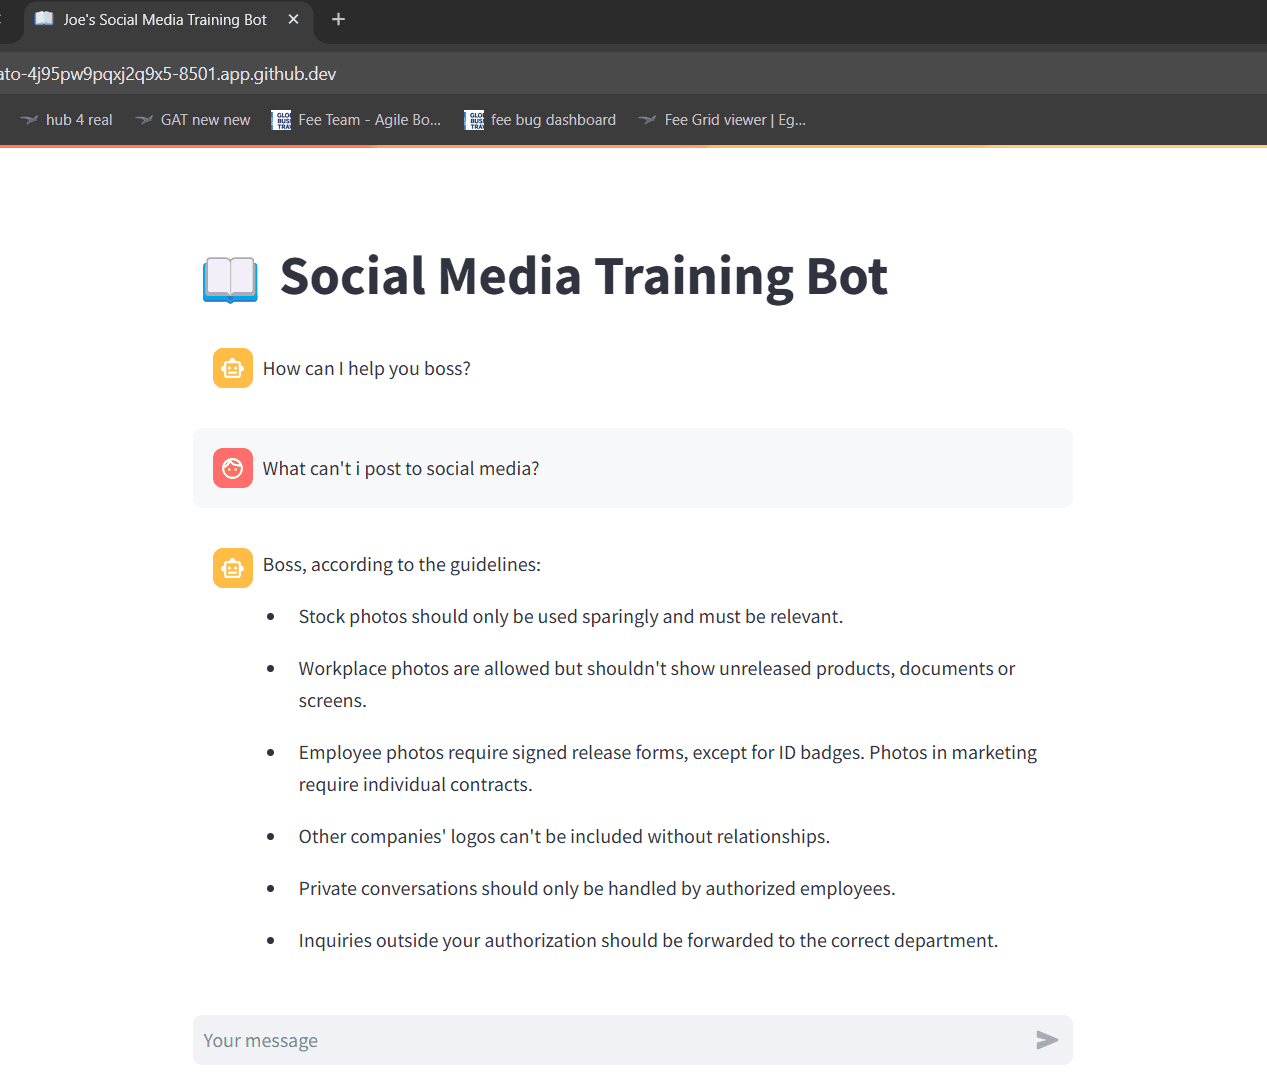Image resolution: width=1267 pixels, height=1086 pixels.
Task: Open a new browser tab
Action: pyautogui.click(x=338, y=19)
